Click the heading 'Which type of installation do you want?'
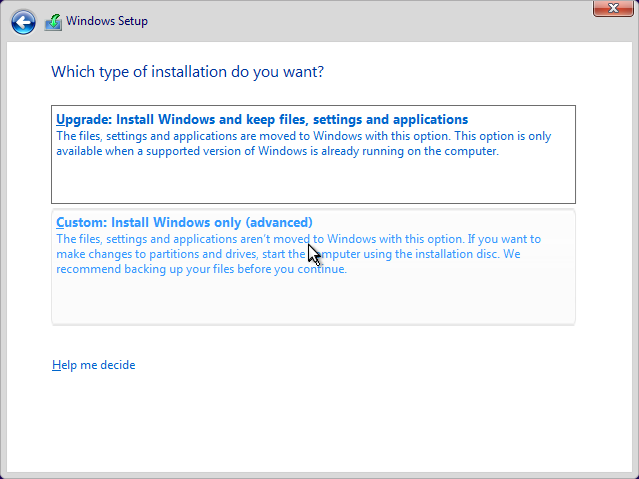Viewport: 639px width, 479px height. click(187, 72)
